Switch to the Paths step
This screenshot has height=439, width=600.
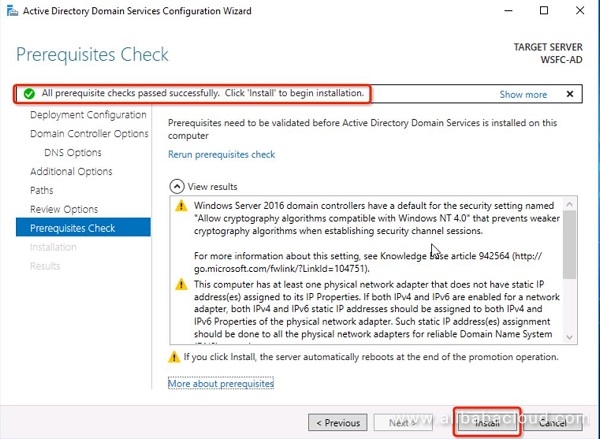(42, 190)
